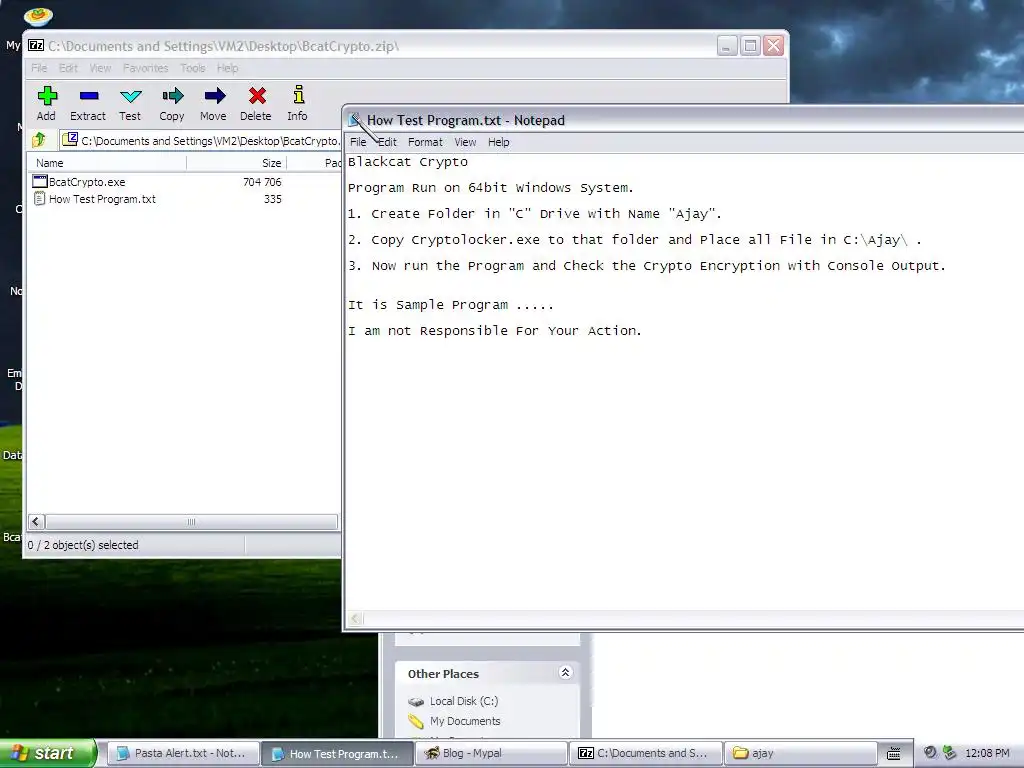Click the keyboard icon in taskbar

894,754
